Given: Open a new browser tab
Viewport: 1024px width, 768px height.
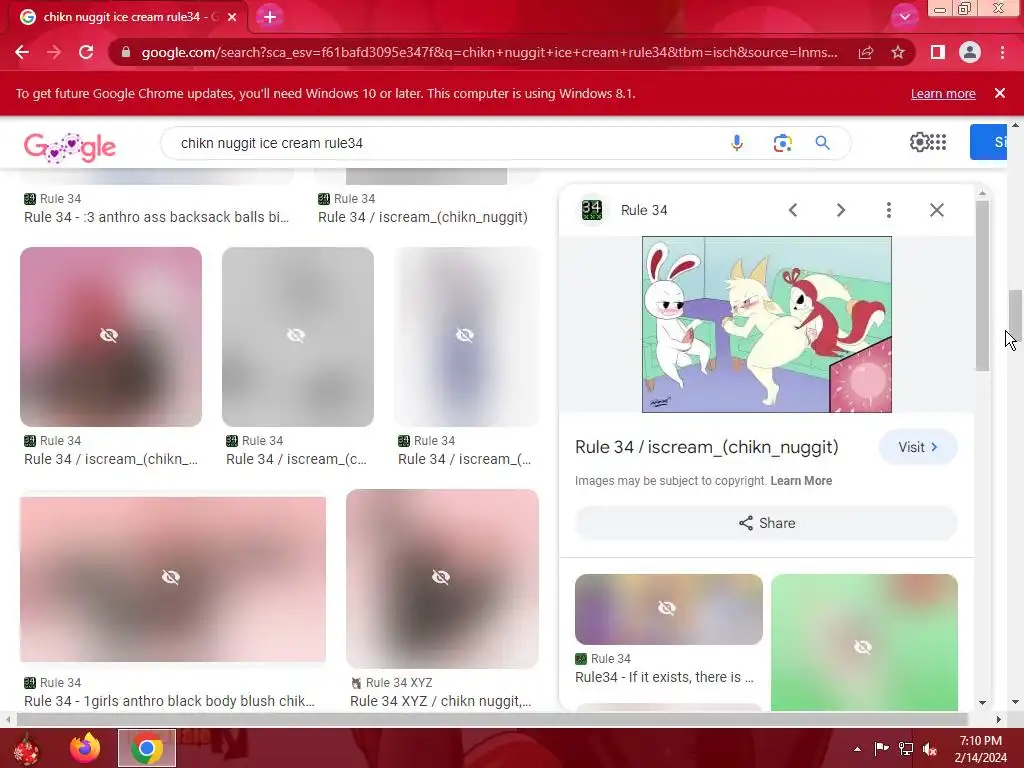Looking at the screenshot, I should coord(270,17).
